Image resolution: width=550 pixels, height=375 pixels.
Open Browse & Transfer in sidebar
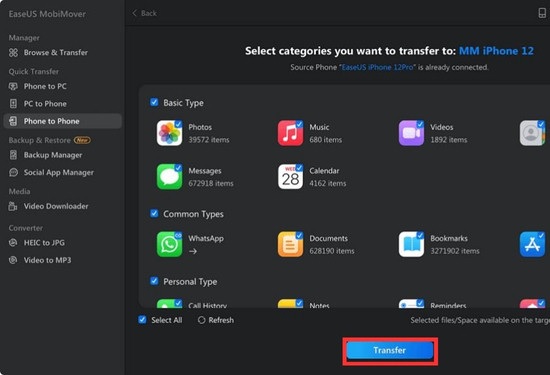62,53
